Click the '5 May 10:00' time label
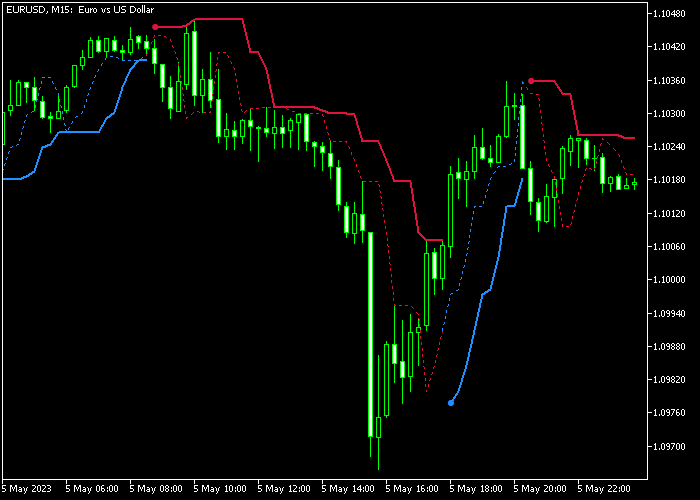The image size is (700, 500). (221, 489)
